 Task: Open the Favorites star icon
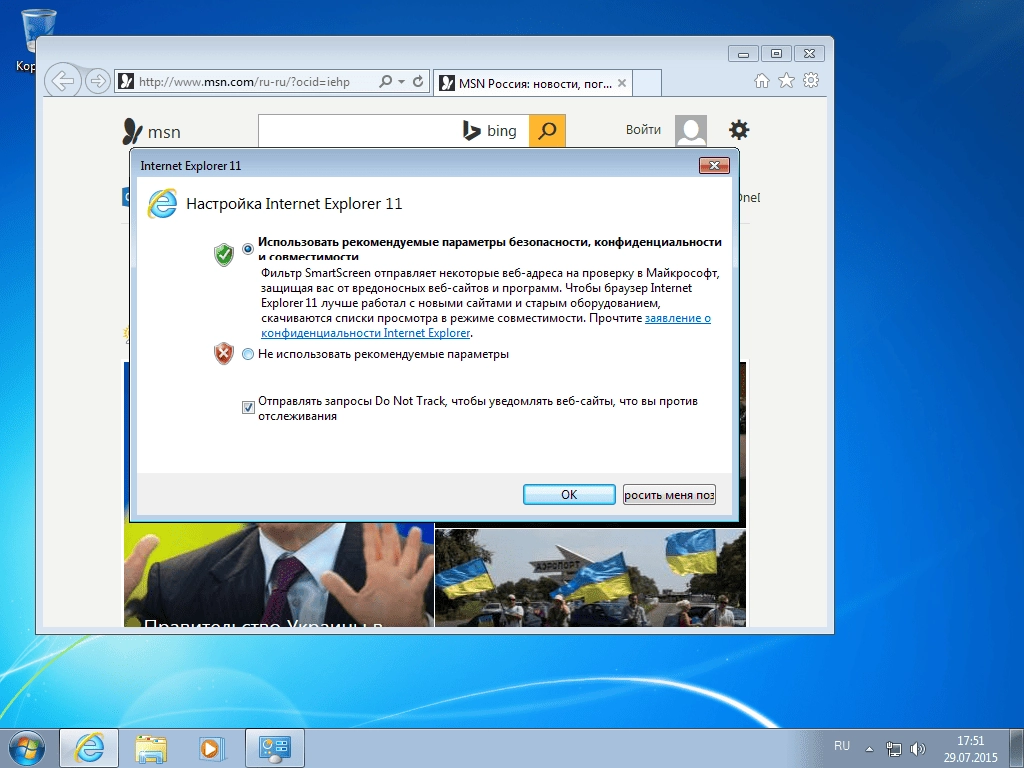click(x=786, y=80)
